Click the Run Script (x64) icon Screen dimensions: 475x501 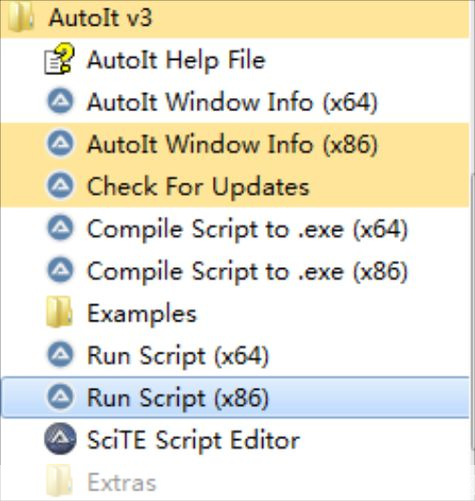[60, 355]
